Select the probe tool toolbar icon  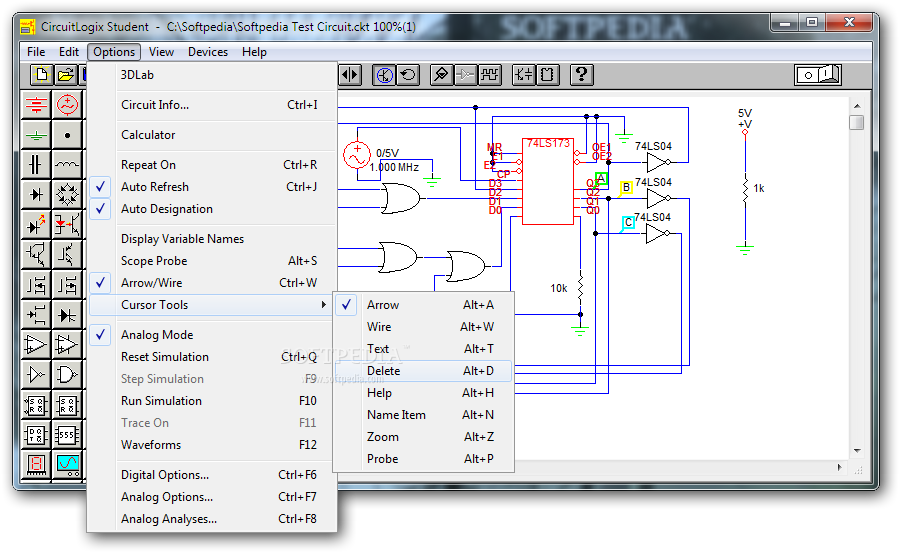coord(441,75)
